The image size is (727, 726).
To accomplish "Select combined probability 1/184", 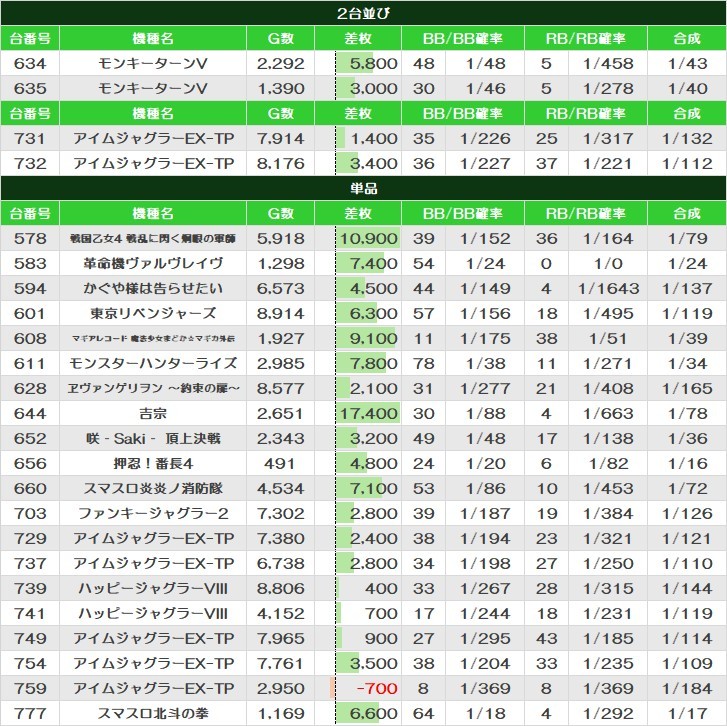I will (x=688, y=688).
